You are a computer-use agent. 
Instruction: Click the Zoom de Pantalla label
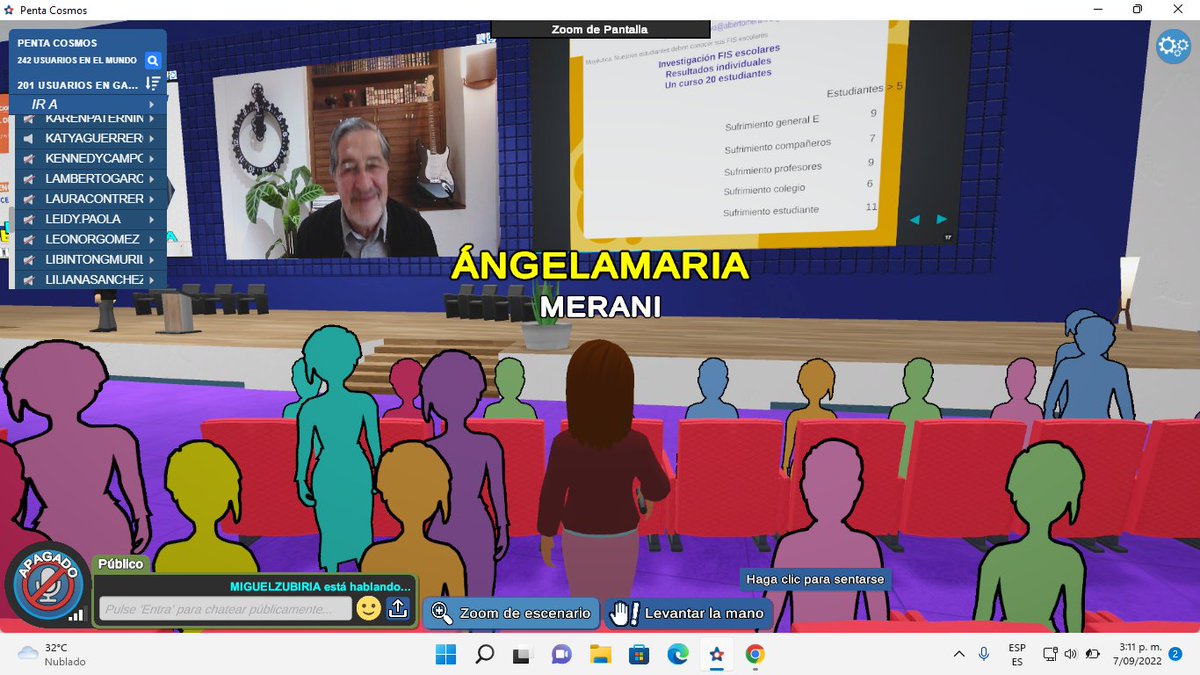tap(600, 29)
